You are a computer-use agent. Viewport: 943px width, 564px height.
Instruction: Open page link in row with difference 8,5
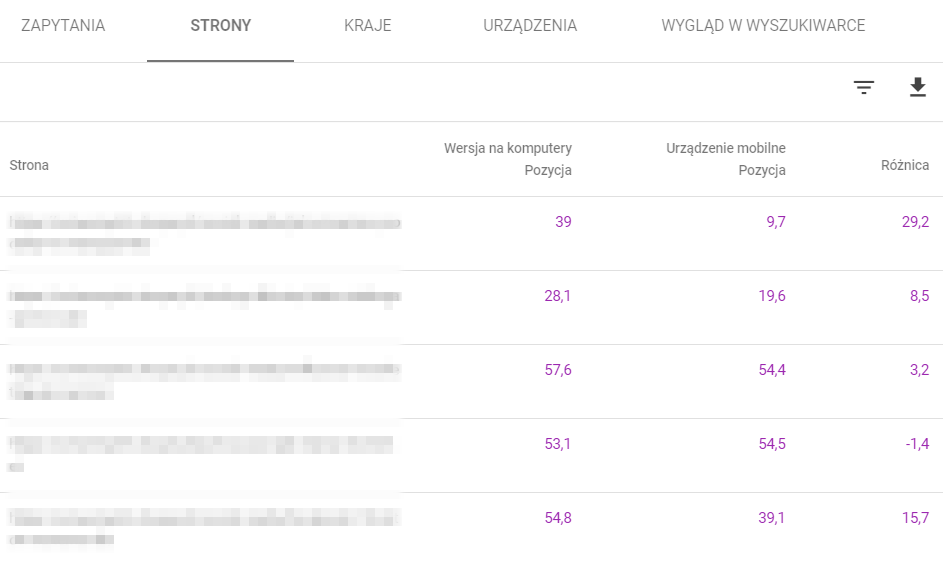(x=204, y=306)
